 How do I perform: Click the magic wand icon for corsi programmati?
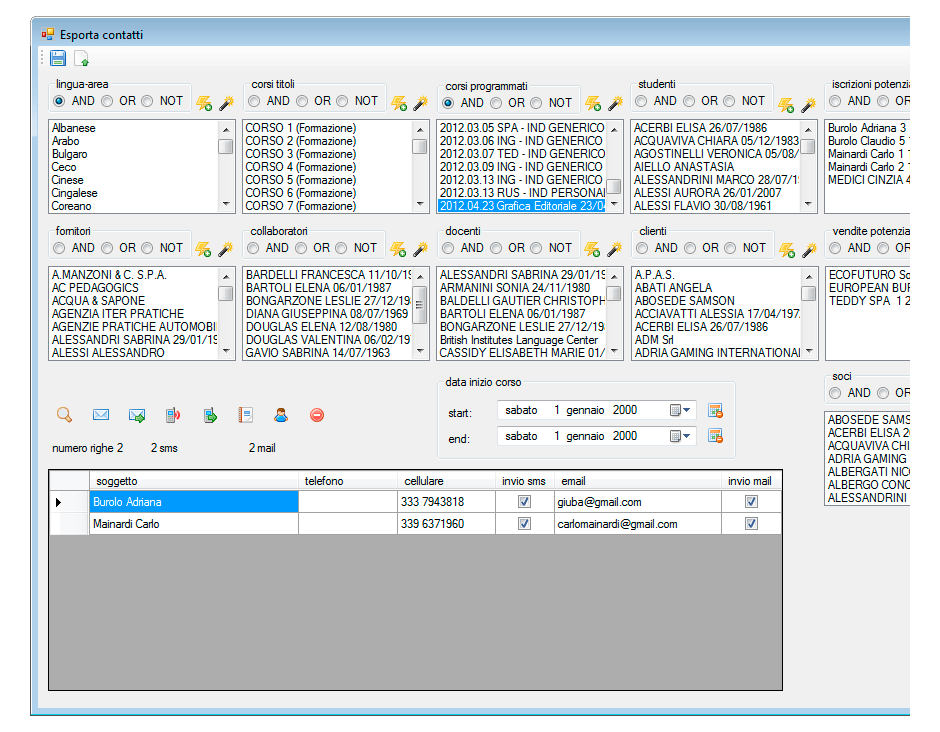614,103
